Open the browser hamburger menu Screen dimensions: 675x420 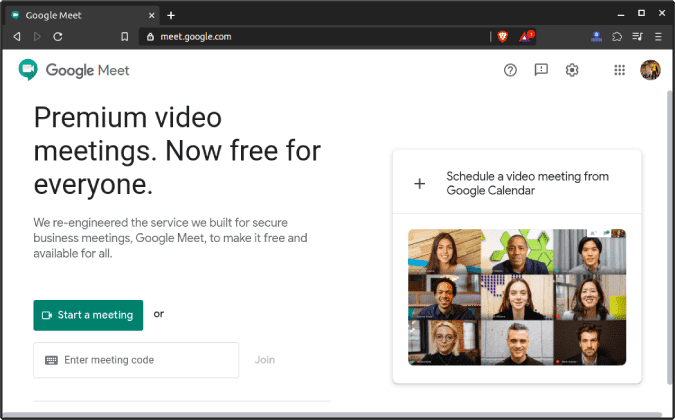(658, 37)
